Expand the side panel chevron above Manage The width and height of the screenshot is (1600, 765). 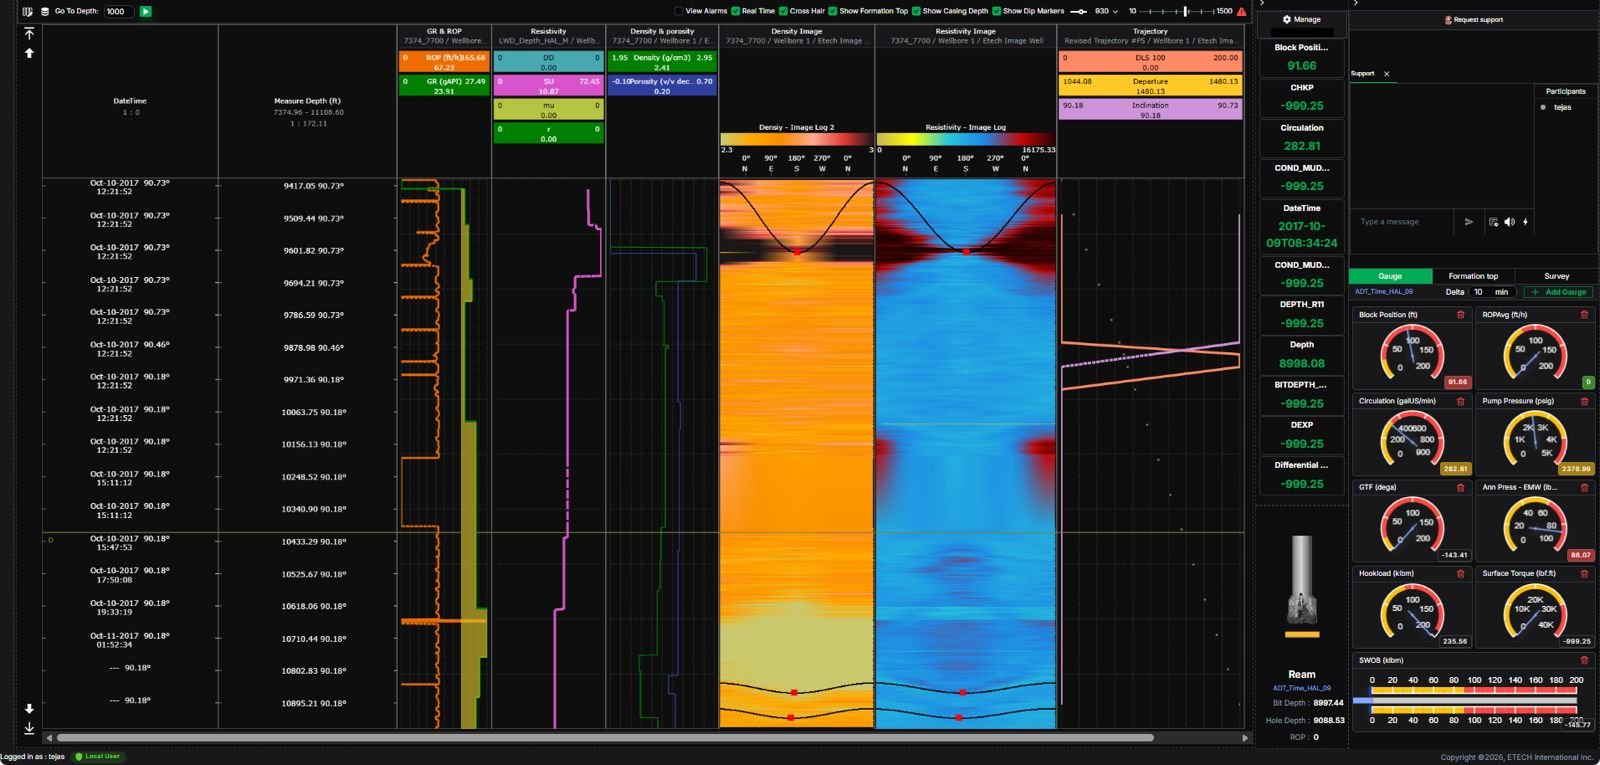tap(1262, 4)
